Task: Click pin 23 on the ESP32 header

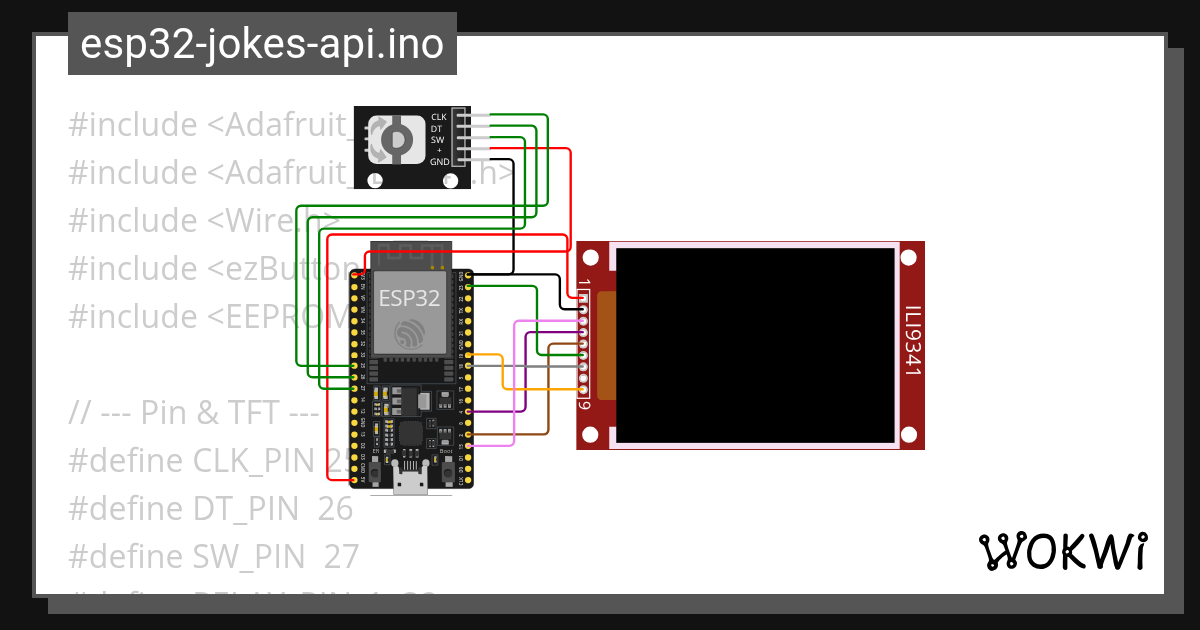Action: (x=469, y=287)
